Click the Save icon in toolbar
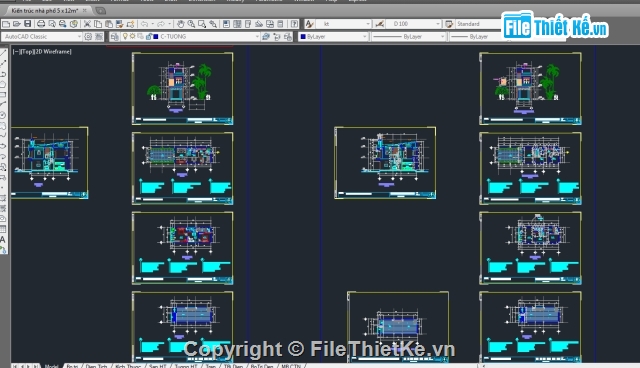 [x=28, y=24]
